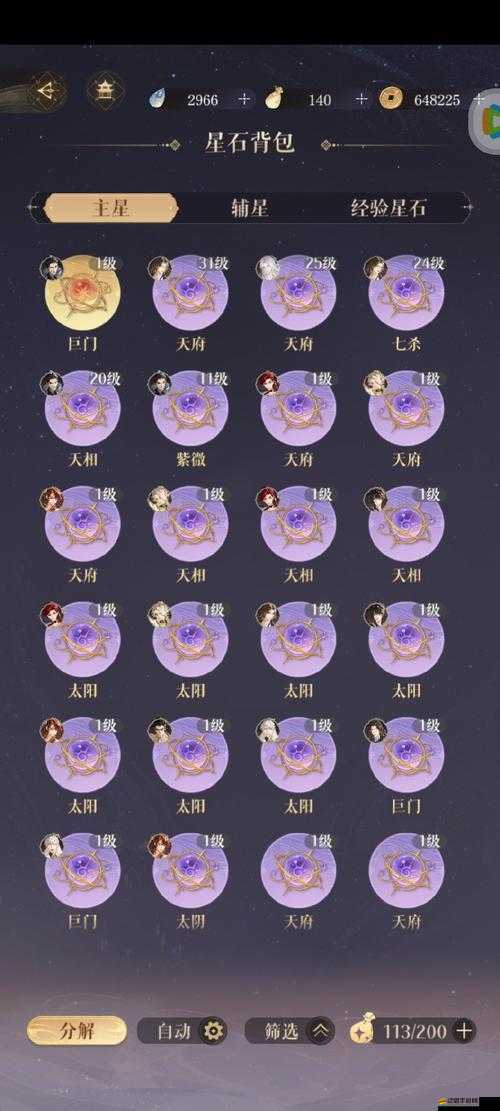Select the 太阴 star stone in last row
The image size is (500, 1111).
190,870
